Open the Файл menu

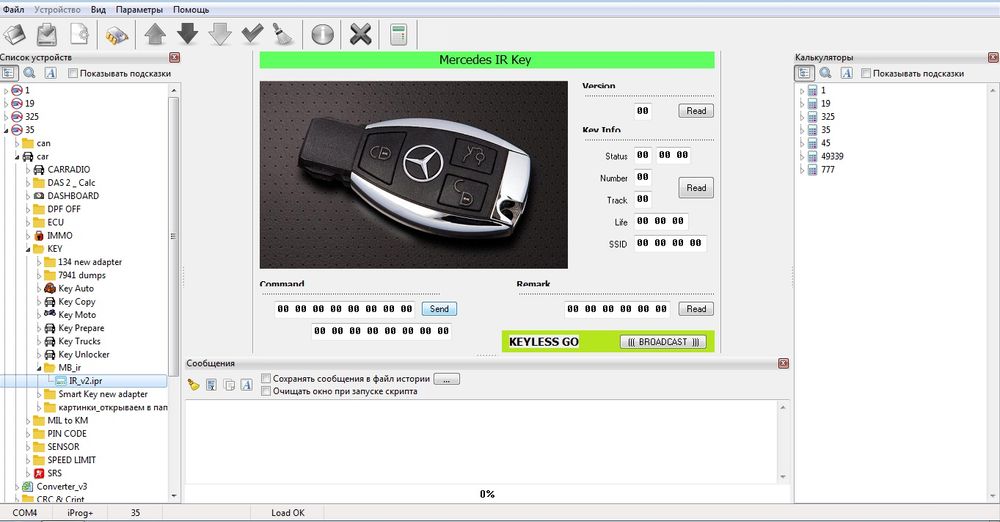pyautogui.click(x=13, y=10)
